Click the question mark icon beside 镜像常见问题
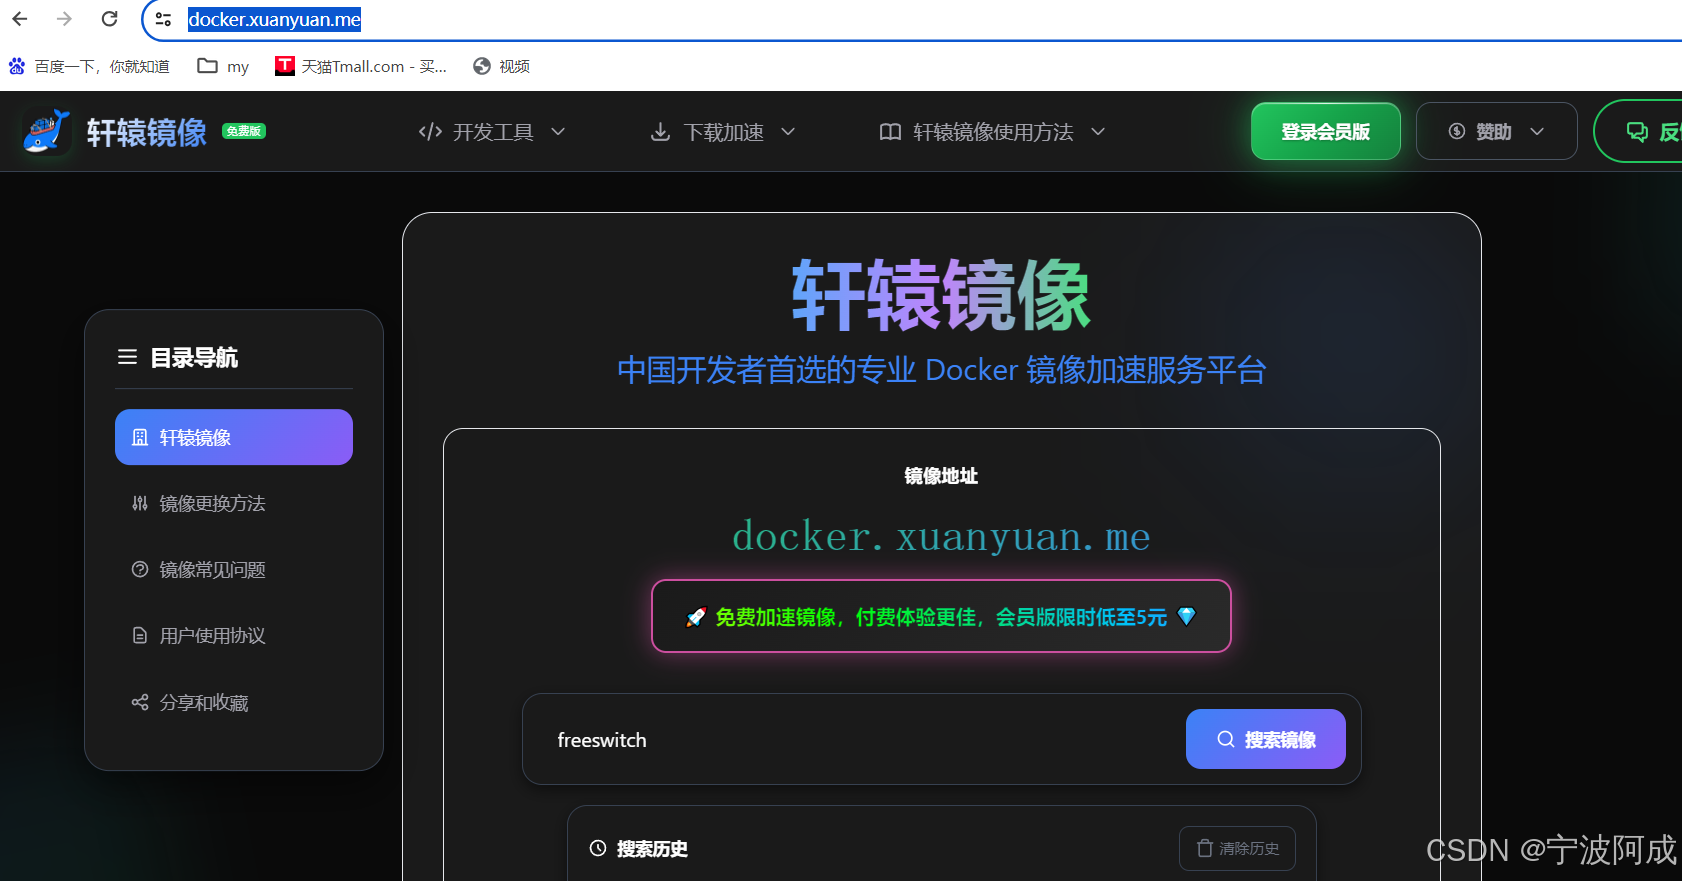 tap(140, 569)
